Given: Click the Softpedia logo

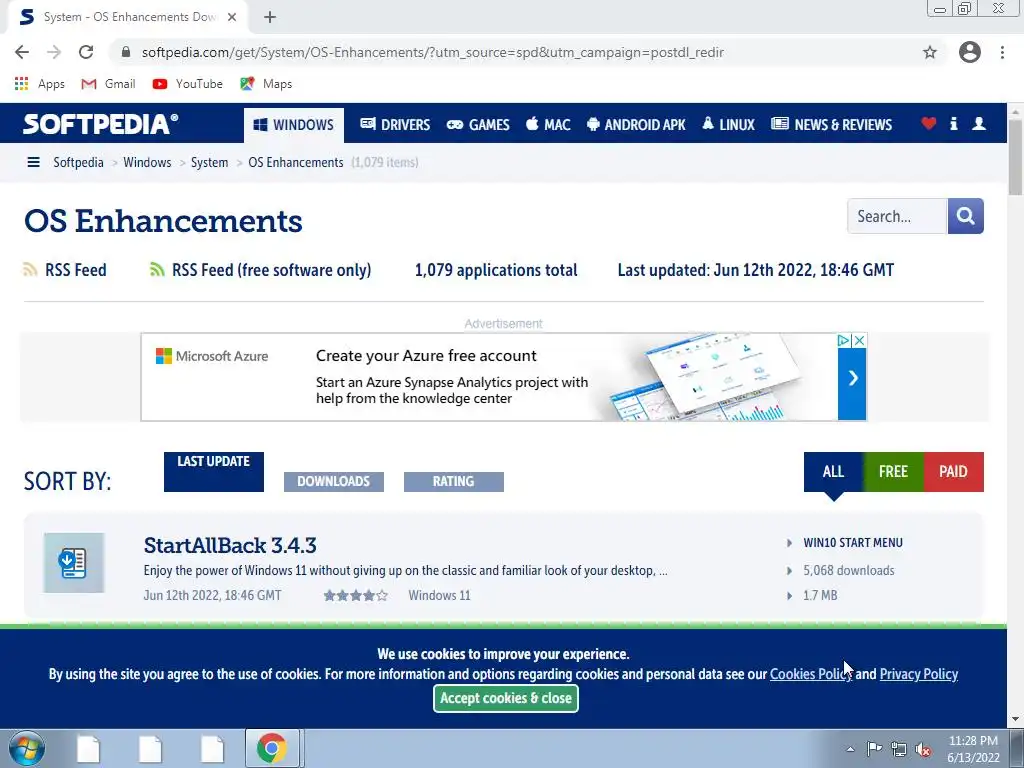Looking at the screenshot, I should [101, 124].
